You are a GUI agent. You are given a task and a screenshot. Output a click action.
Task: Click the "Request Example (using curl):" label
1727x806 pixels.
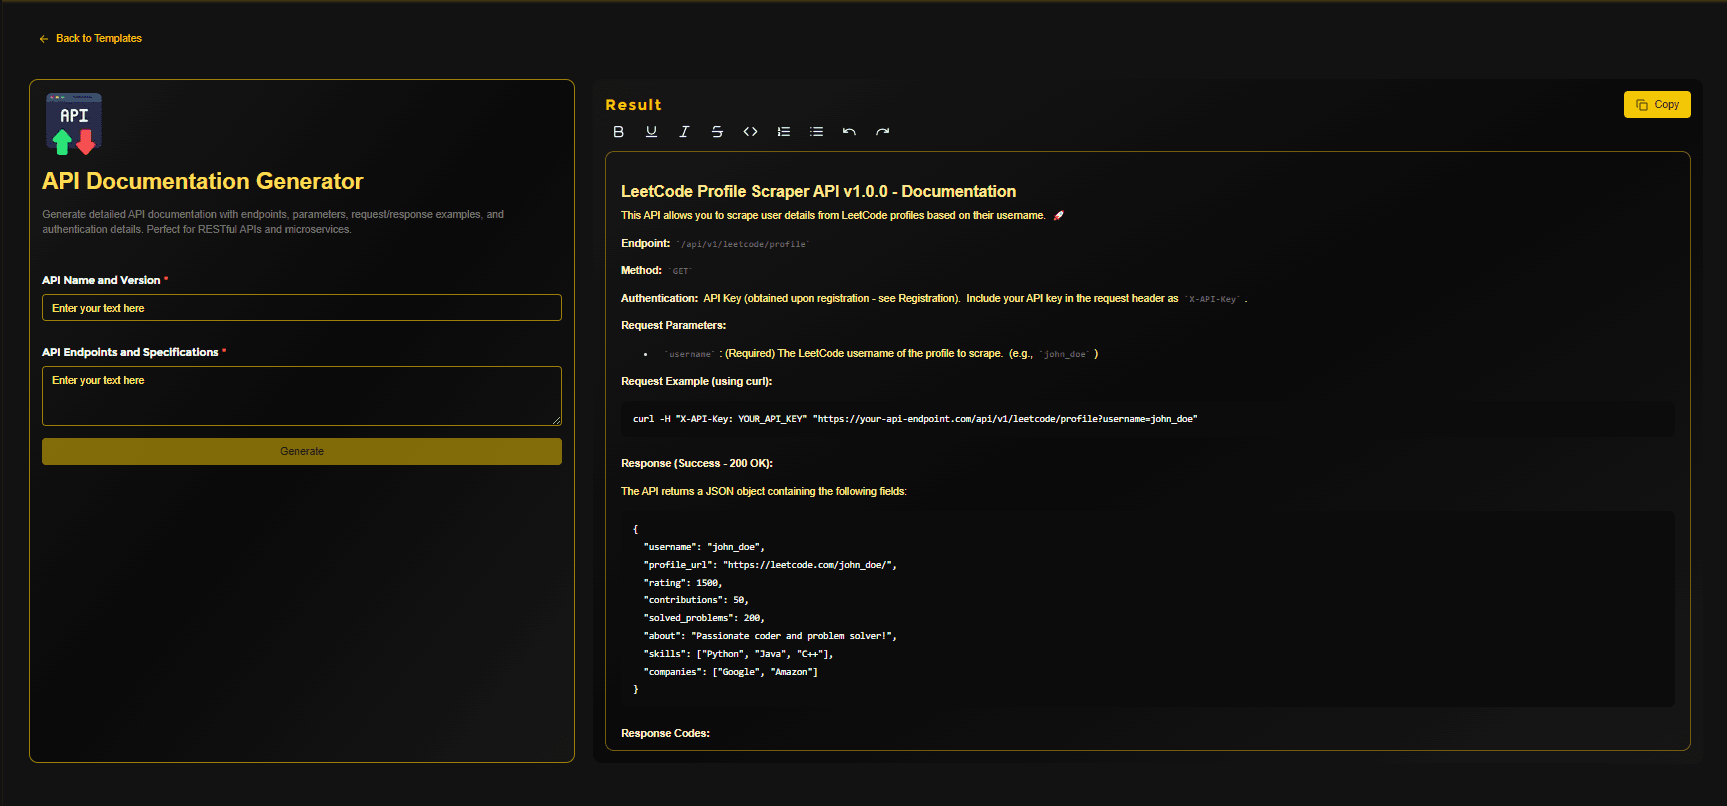696,382
